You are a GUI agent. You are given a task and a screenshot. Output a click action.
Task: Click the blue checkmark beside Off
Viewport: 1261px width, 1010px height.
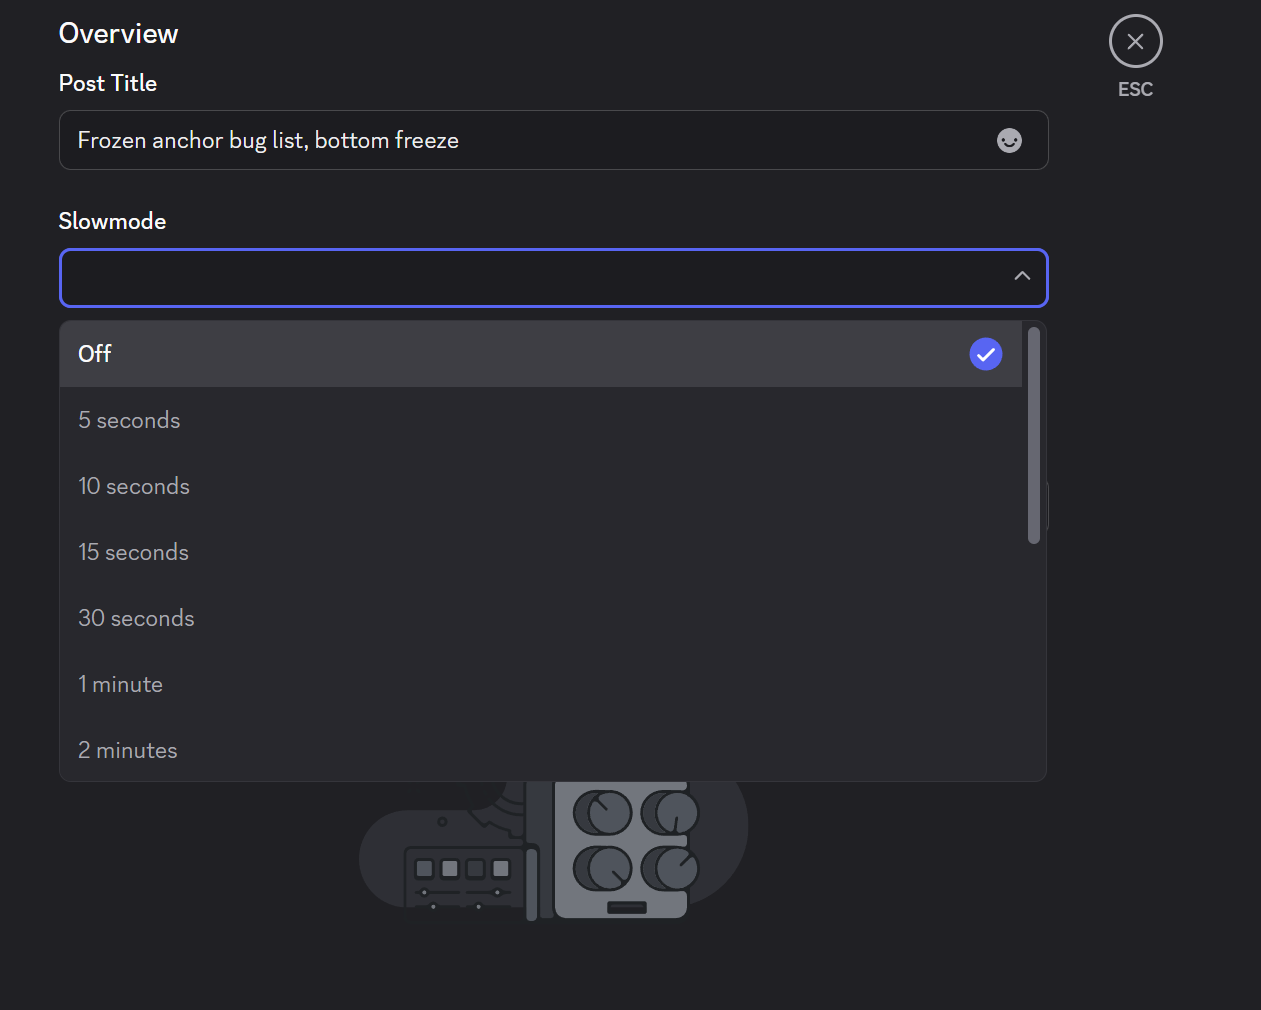tap(985, 354)
